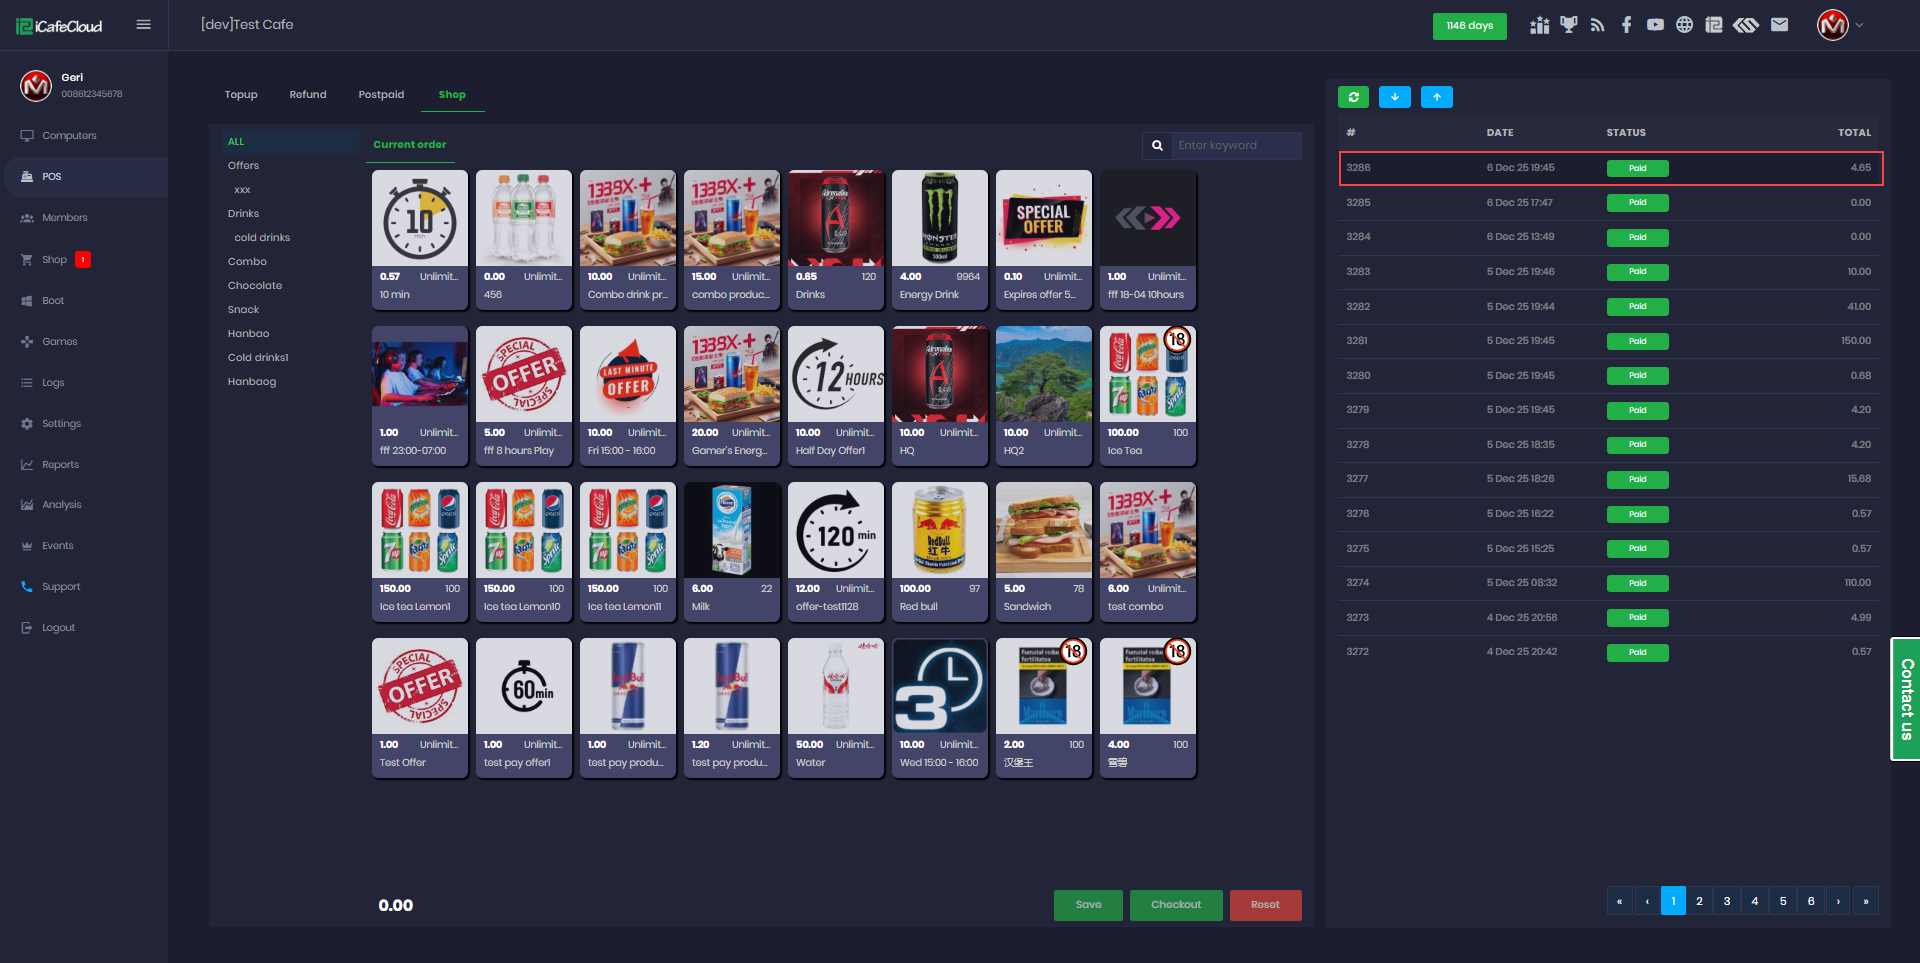Open the RSS feed icon
1920x963 pixels.
point(1598,25)
